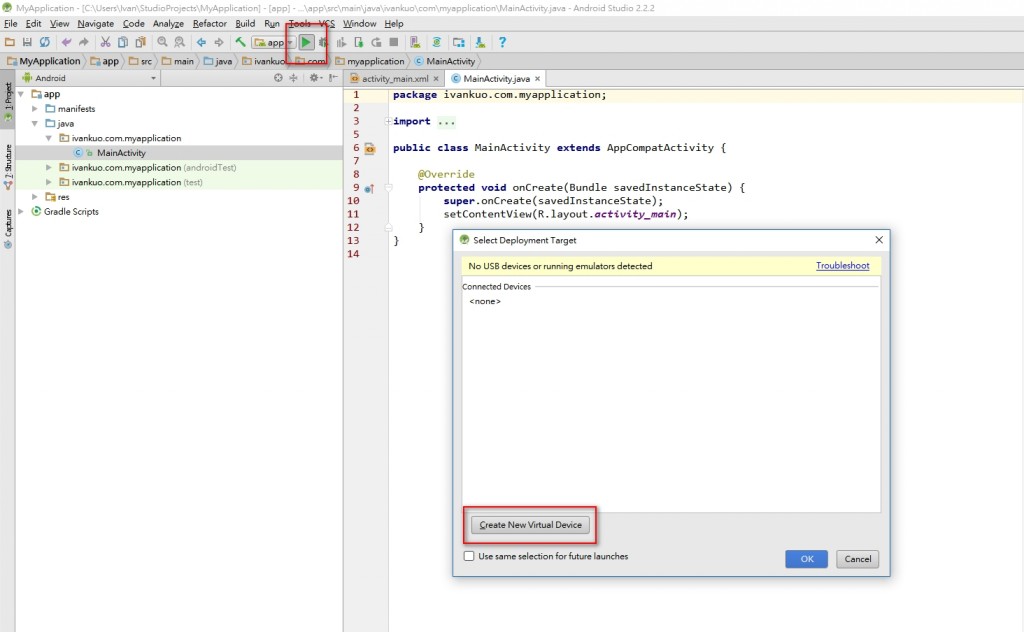The image size is (1024, 632).
Task: Select MainActivity in the project tree
Action: [121, 153]
